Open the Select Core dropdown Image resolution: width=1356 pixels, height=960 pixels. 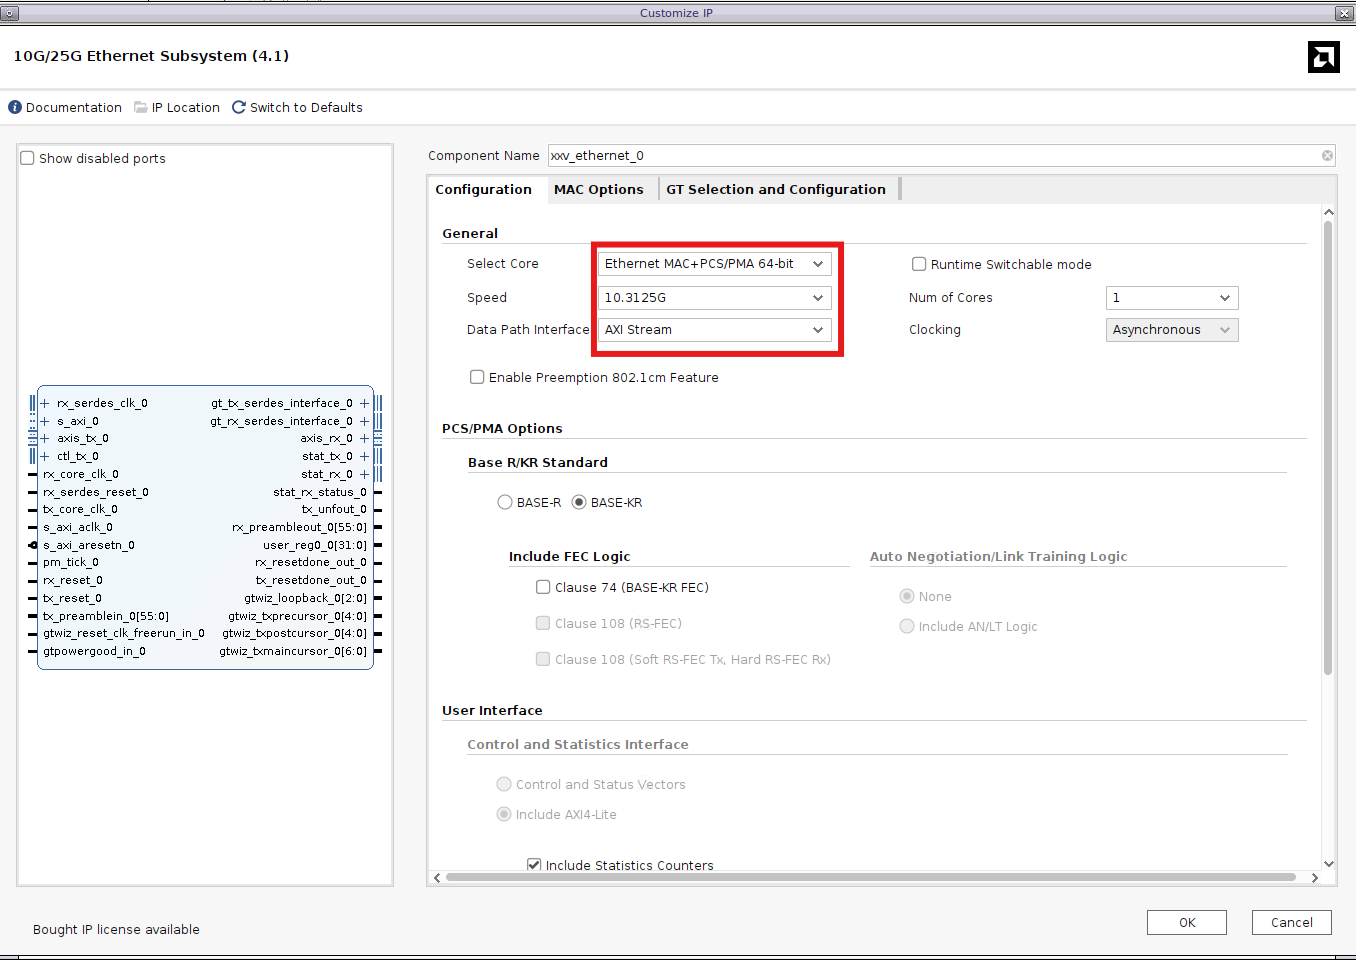[715, 264]
